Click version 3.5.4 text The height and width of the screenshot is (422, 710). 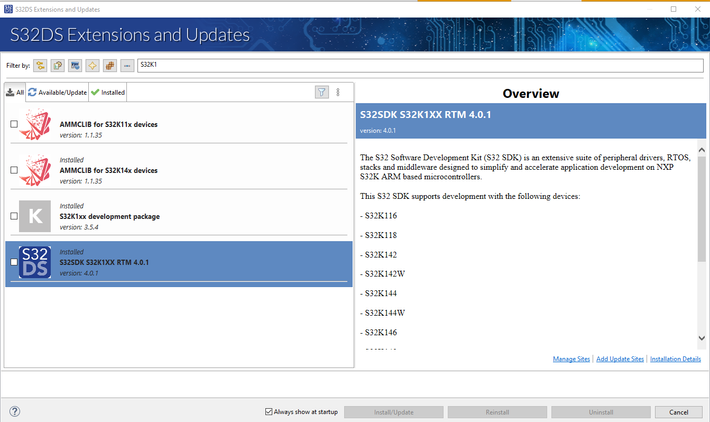(x=79, y=227)
